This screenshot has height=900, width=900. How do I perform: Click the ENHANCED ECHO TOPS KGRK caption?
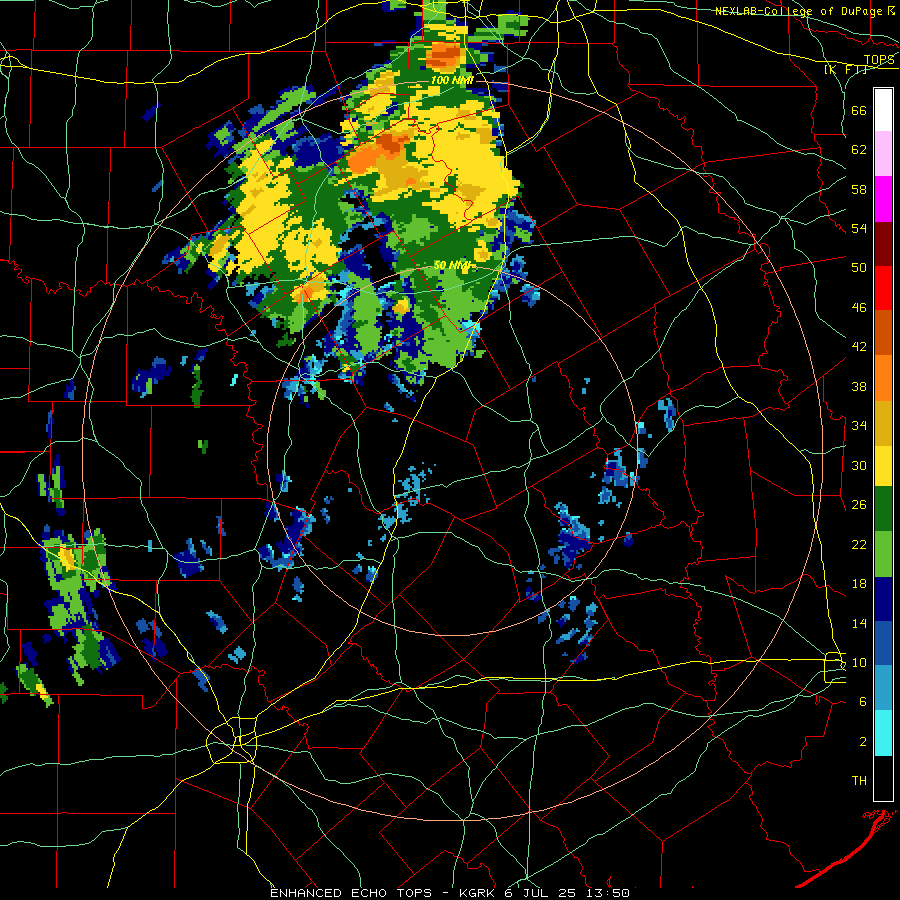(450, 893)
